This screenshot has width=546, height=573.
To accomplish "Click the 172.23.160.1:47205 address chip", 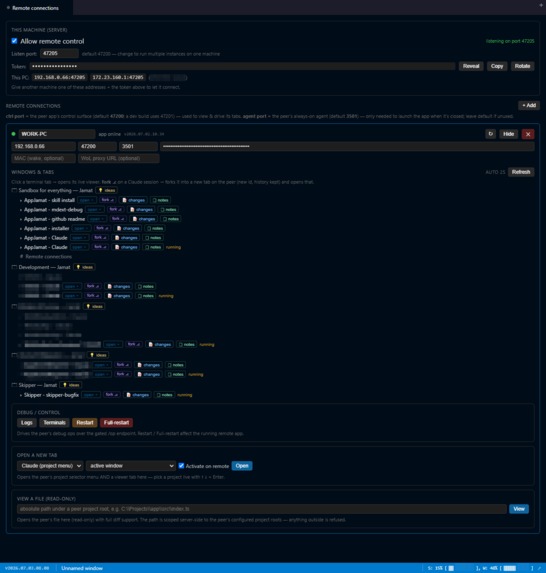I will coord(118,77).
